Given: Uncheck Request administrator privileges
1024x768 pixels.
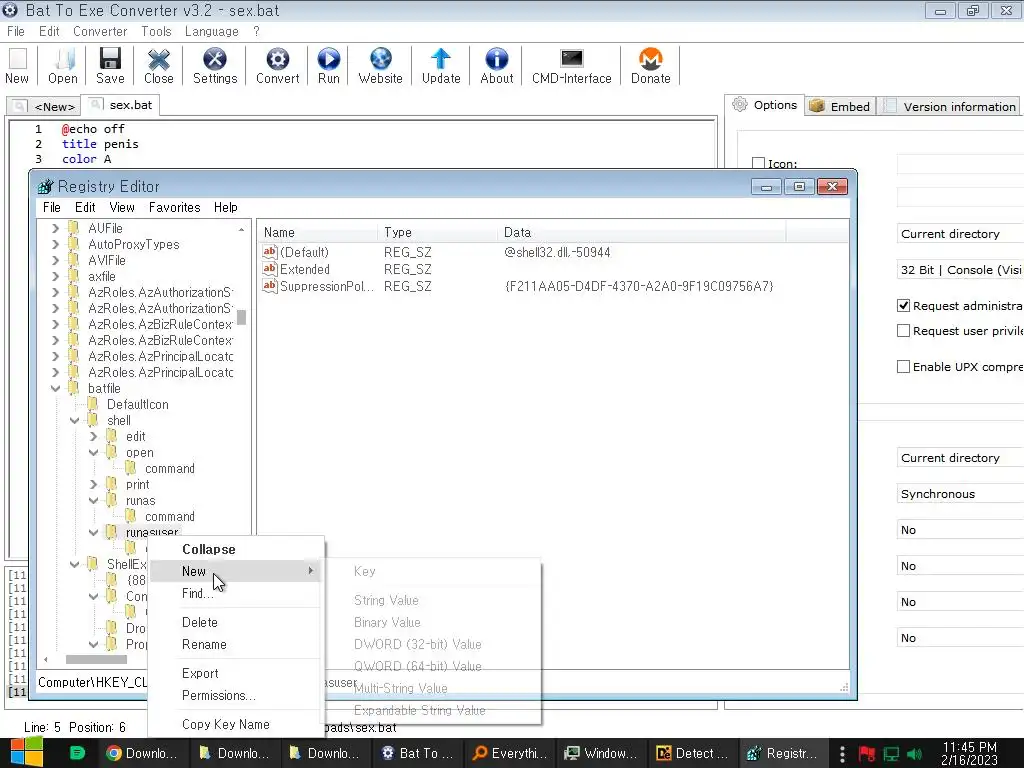Looking at the screenshot, I should (x=903, y=306).
